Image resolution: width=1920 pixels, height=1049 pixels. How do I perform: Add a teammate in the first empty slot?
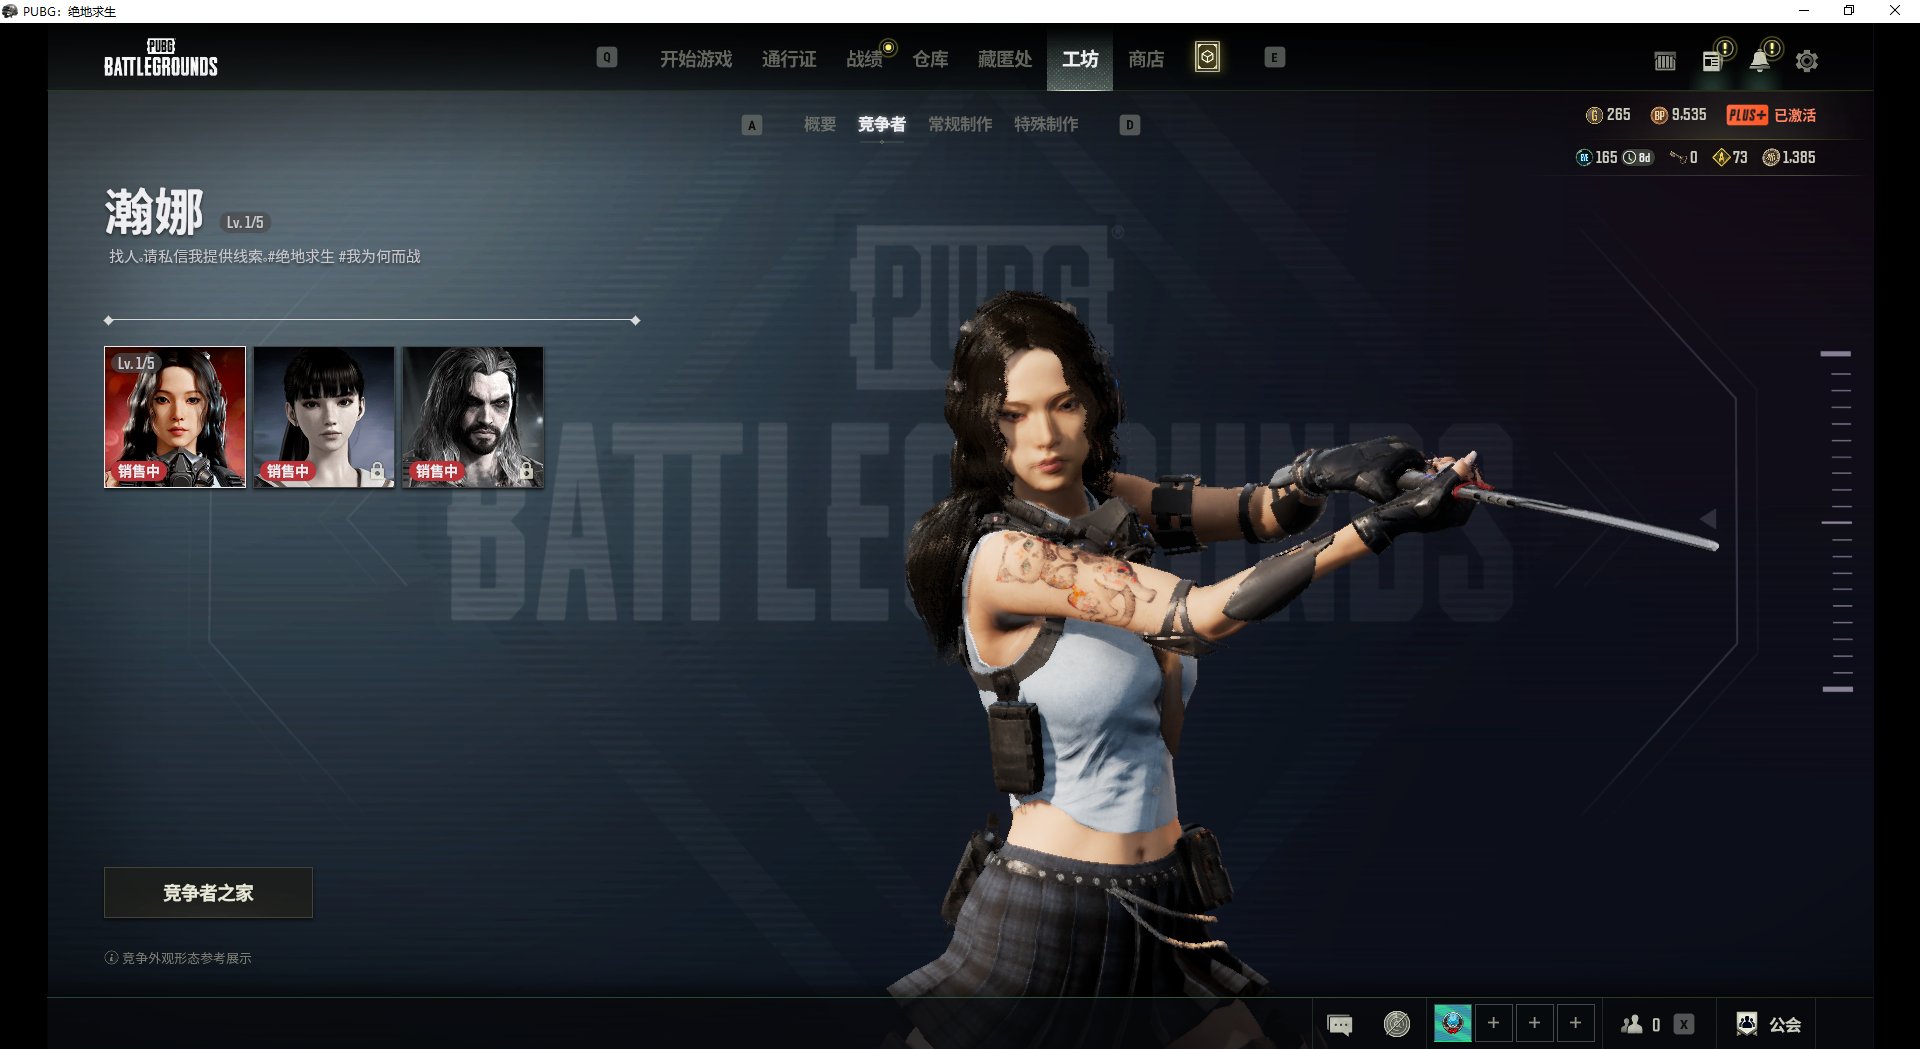click(x=1493, y=1023)
